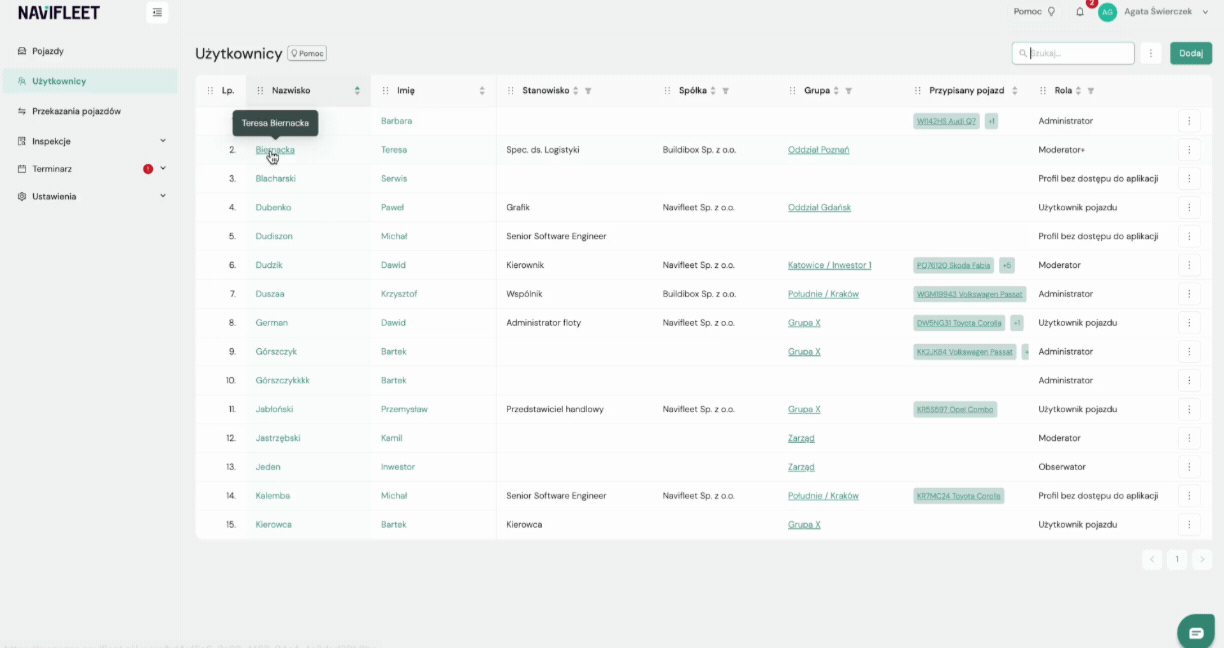Filter the Stanowisko column
1224x648 pixels.
tap(588, 91)
